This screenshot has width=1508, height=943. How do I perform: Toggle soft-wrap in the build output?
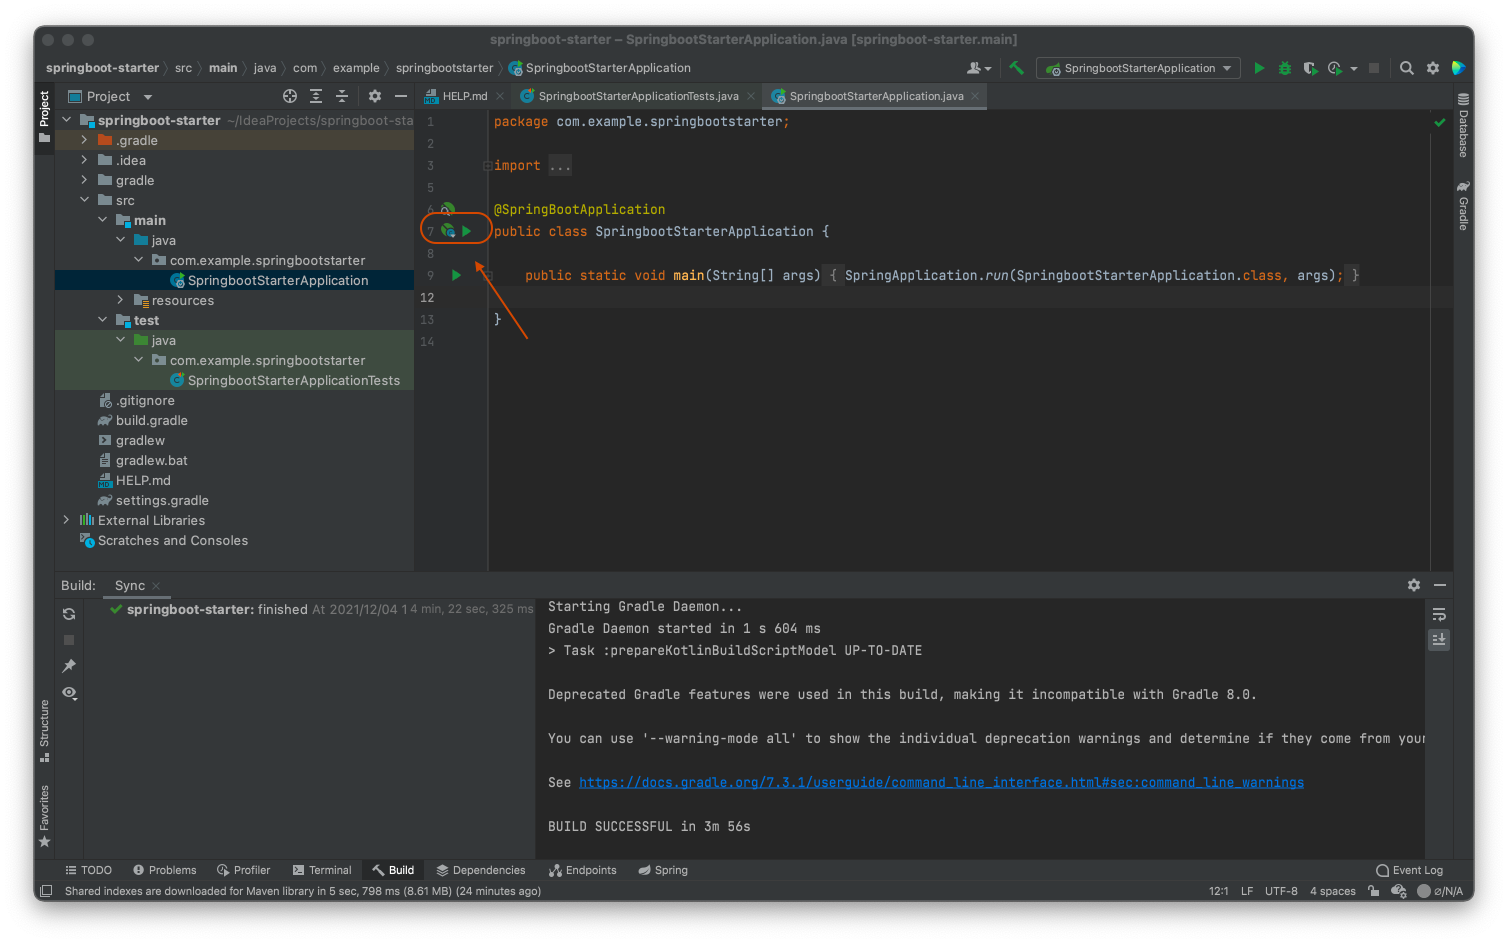pyautogui.click(x=1439, y=614)
